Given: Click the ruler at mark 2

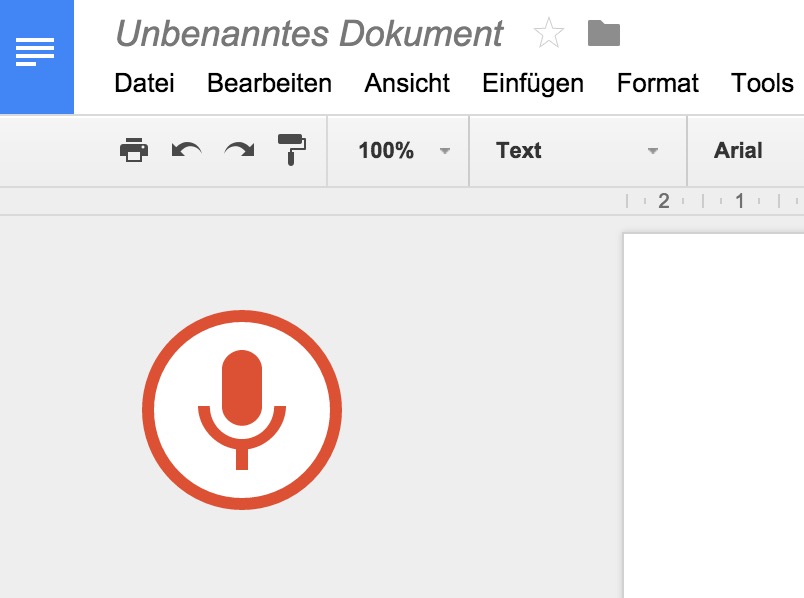Looking at the screenshot, I should pos(664,201).
